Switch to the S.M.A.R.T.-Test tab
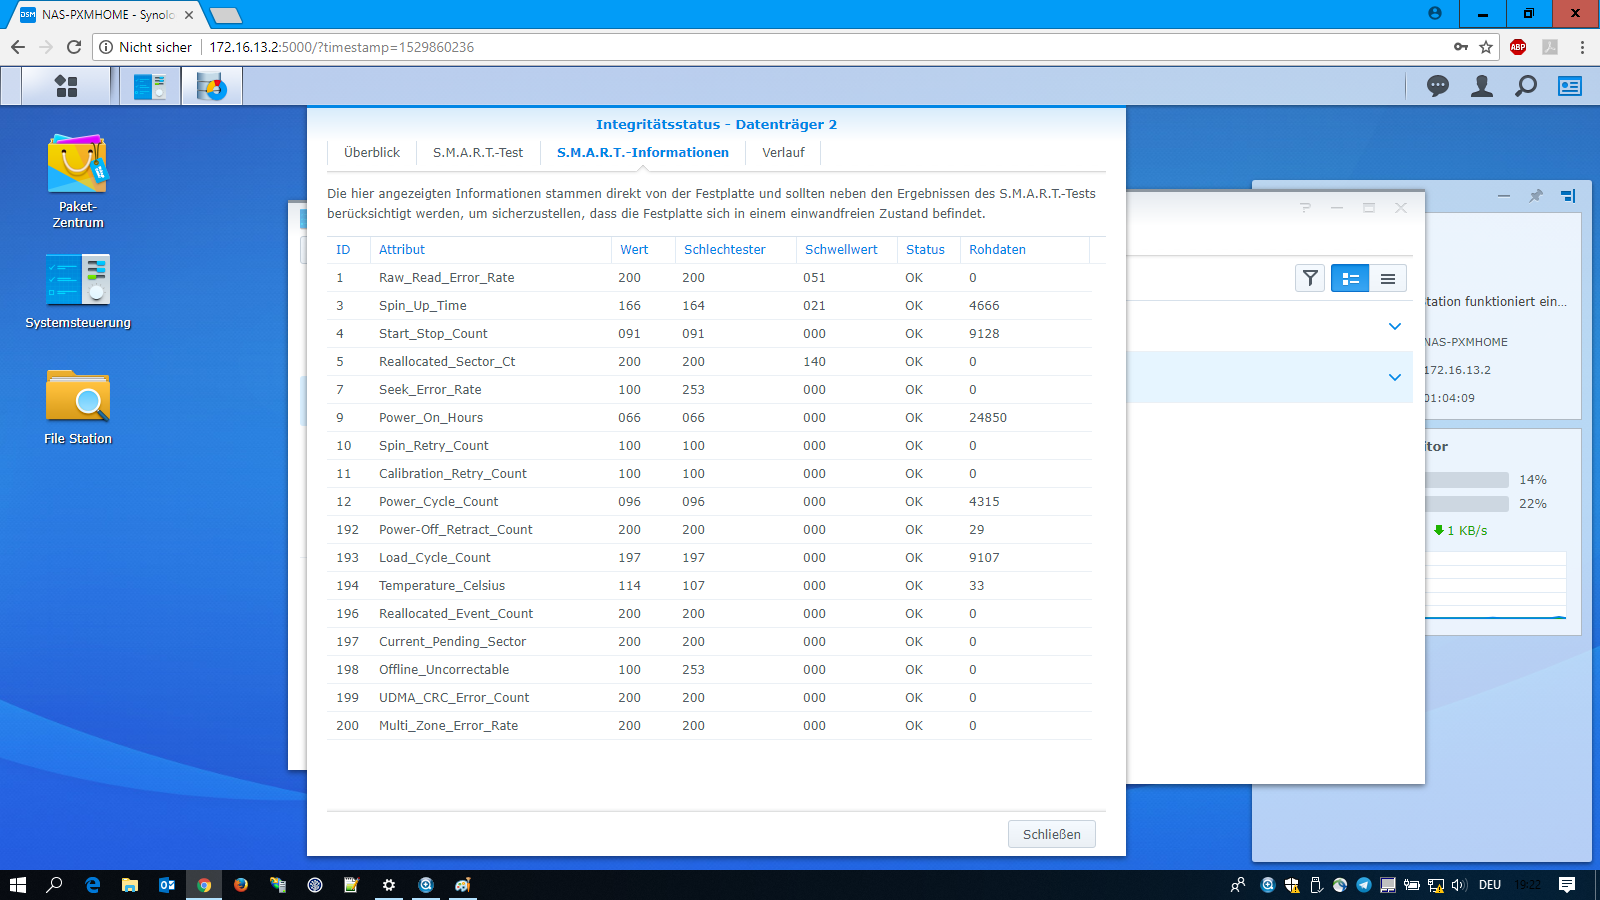Screen dimensions: 1600x900 coord(478,153)
